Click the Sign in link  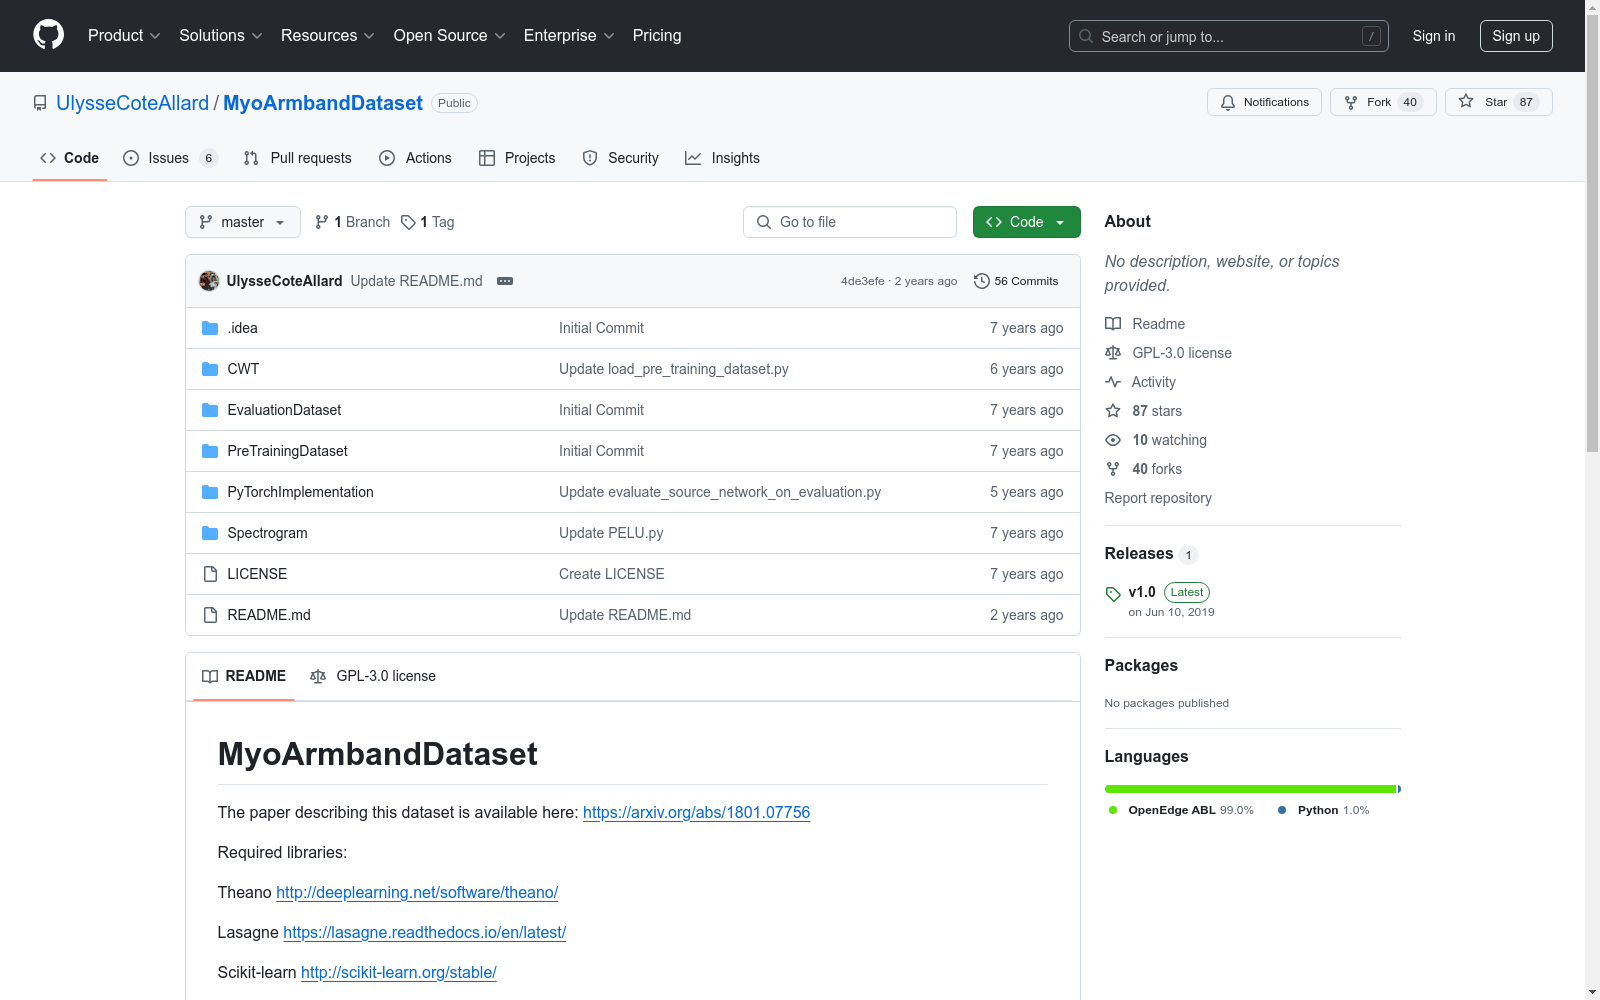point(1434,36)
